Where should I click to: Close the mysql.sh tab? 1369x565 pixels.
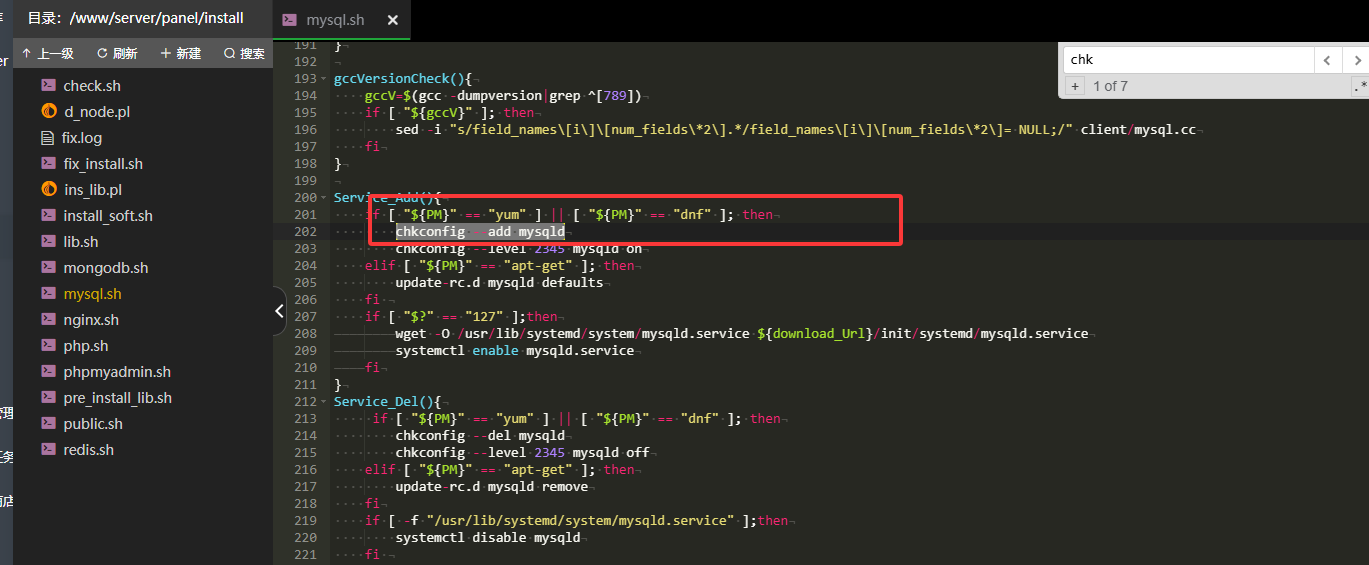392,20
